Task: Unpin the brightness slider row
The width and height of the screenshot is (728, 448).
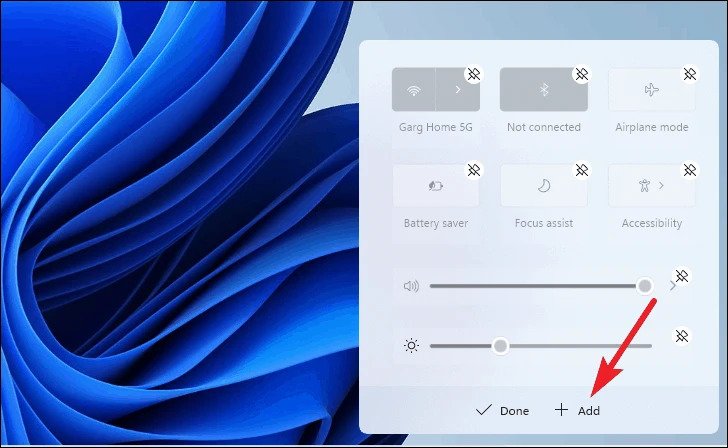Action: point(682,336)
